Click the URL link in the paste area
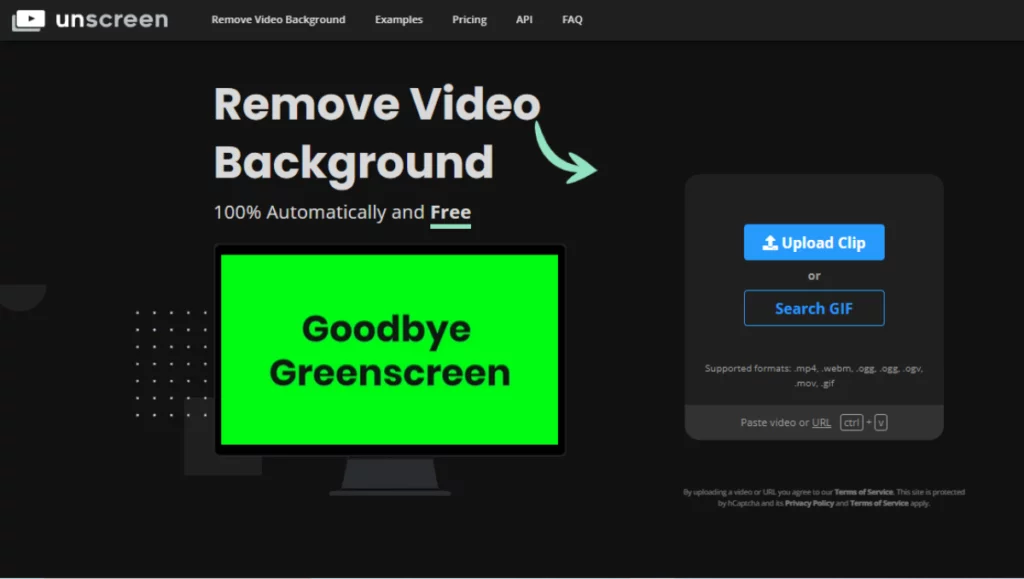This screenshot has width=1024, height=579. click(x=821, y=422)
